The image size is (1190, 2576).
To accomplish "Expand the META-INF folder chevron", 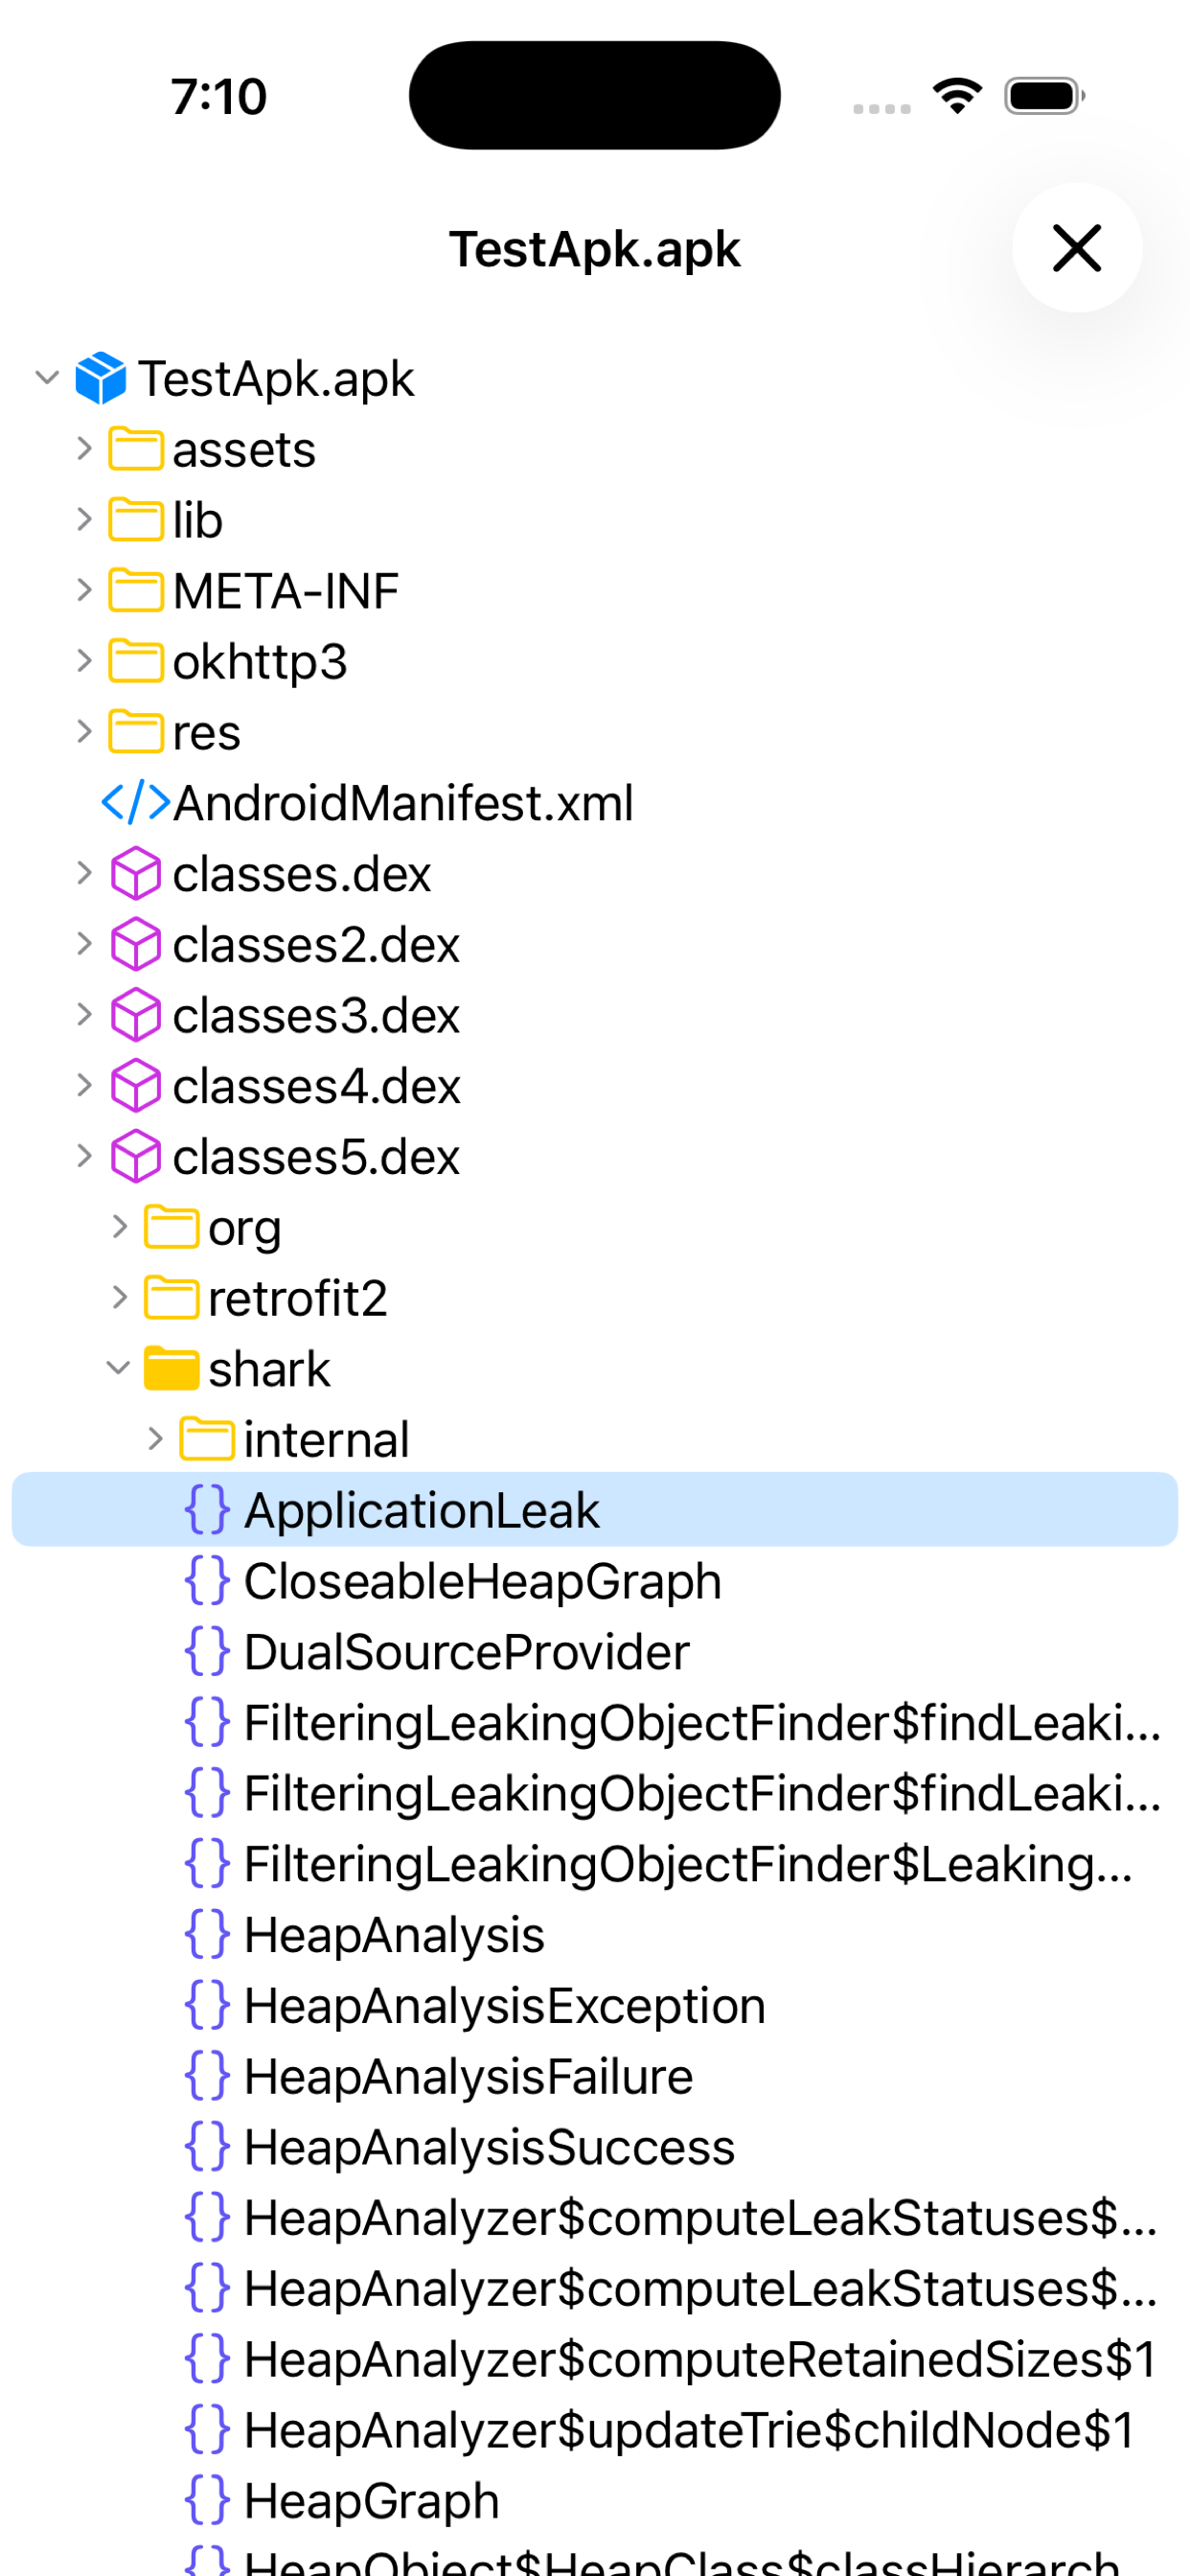I will pyautogui.click(x=84, y=590).
